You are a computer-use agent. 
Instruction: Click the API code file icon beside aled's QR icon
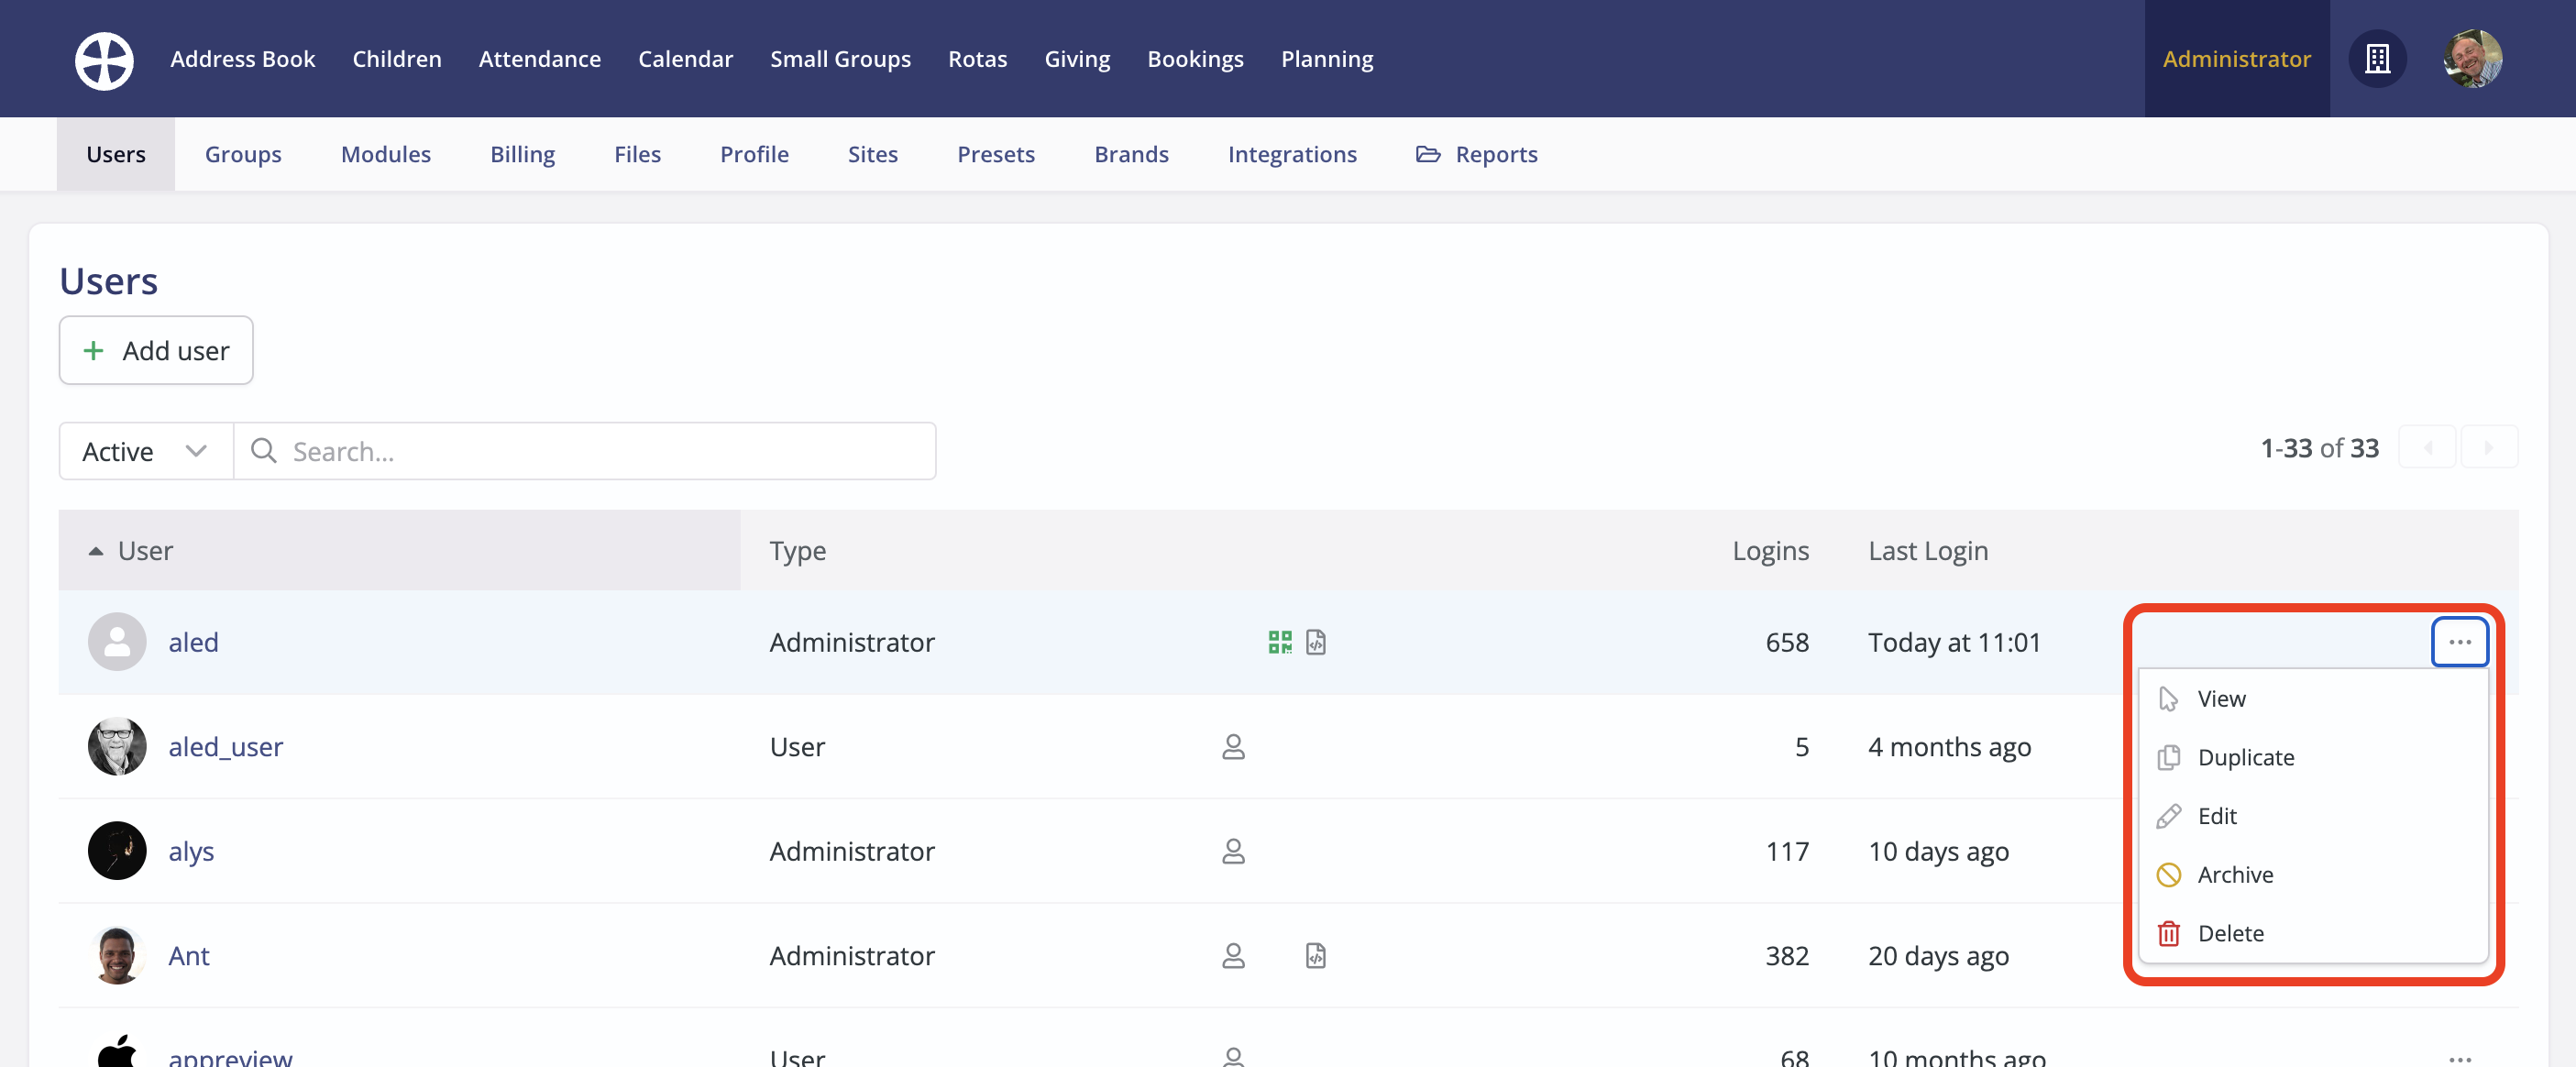point(1316,642)
